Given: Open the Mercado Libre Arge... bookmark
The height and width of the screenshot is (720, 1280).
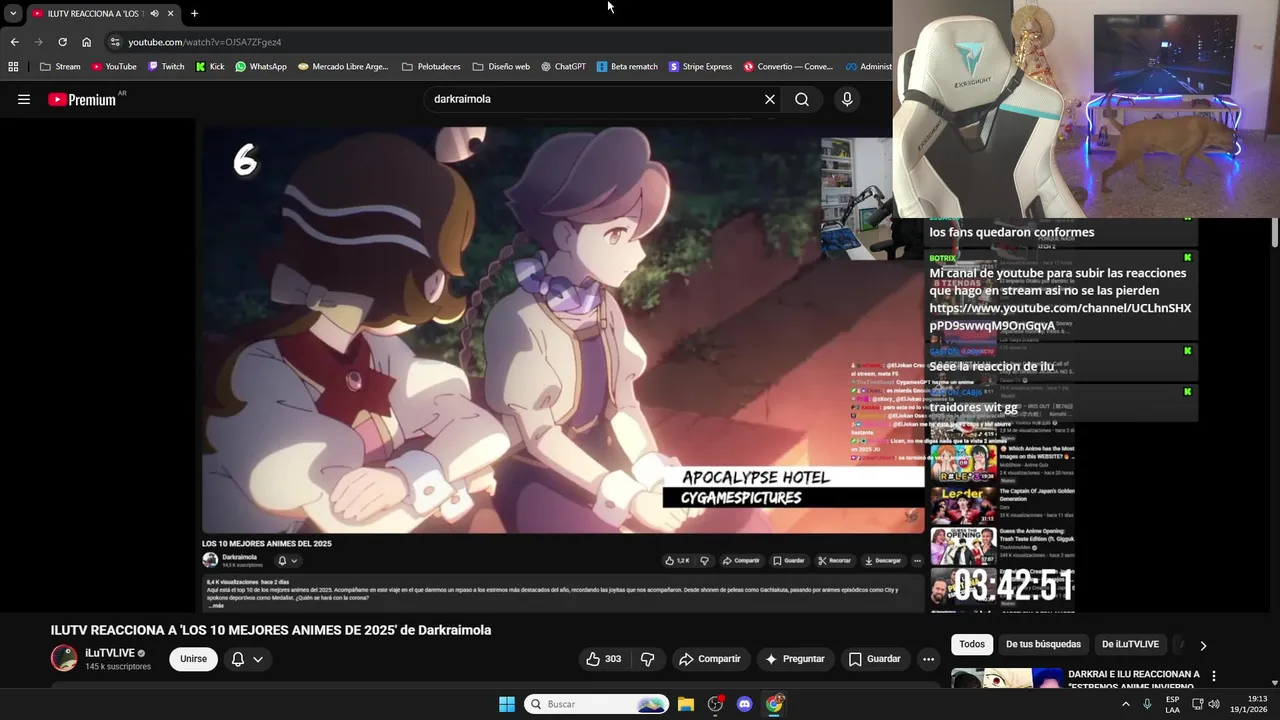Looking at the screenshot, I should (x=343, y=67).
